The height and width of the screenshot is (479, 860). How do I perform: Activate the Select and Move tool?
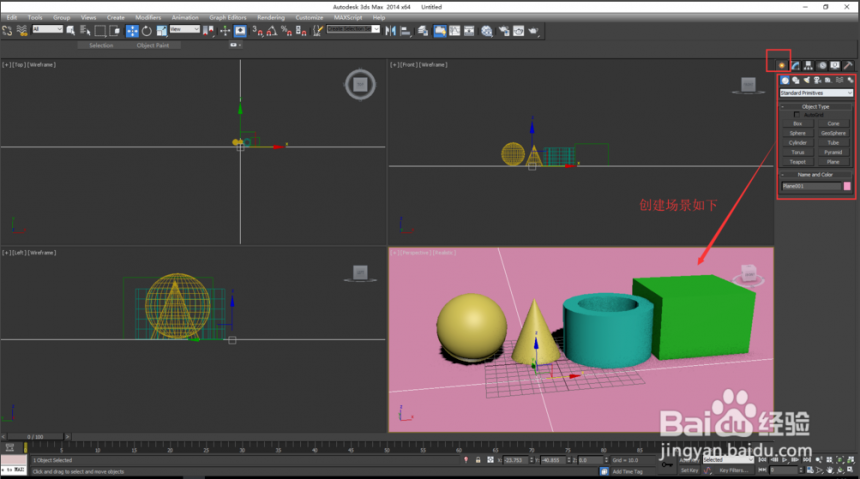[x=132, y=31]
